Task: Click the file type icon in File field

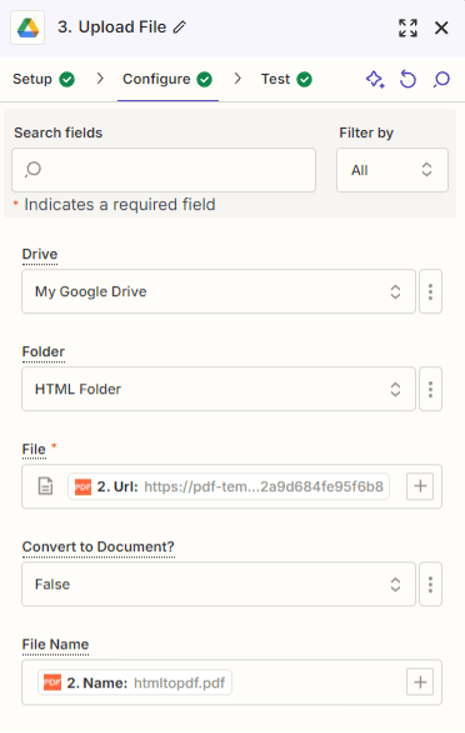Action: 45,486
